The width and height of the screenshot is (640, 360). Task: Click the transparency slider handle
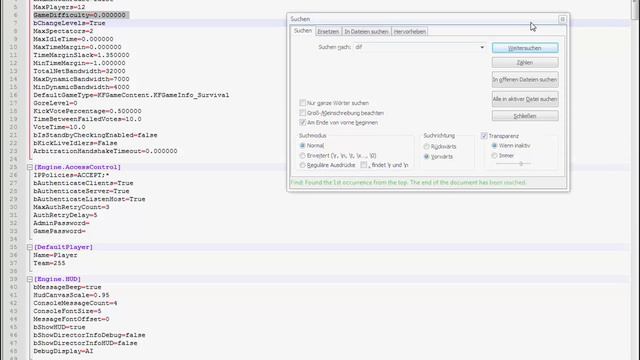521,164
